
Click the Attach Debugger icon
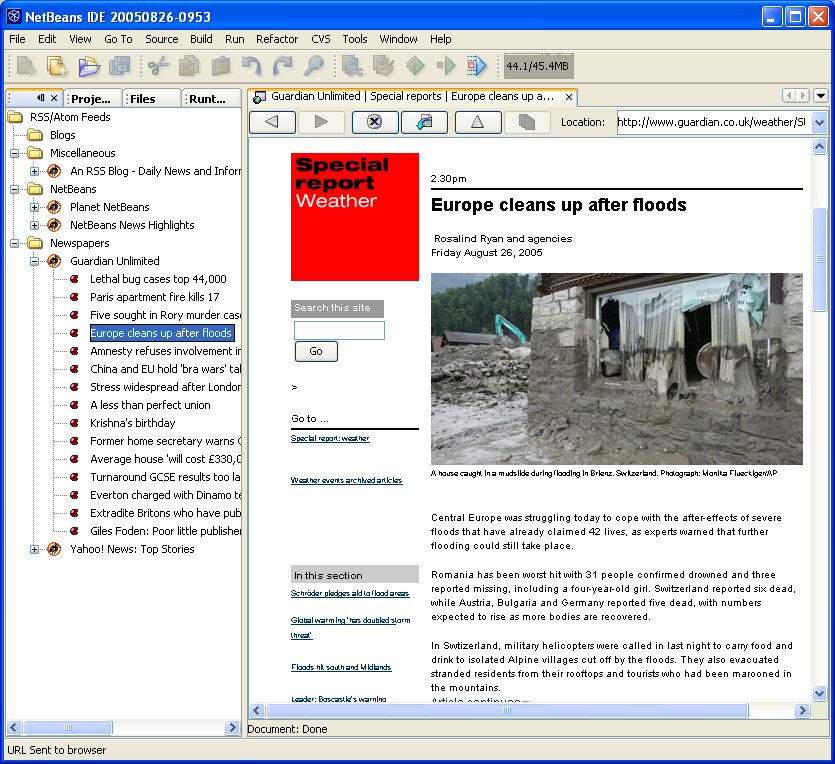click(x=477, y=66)
